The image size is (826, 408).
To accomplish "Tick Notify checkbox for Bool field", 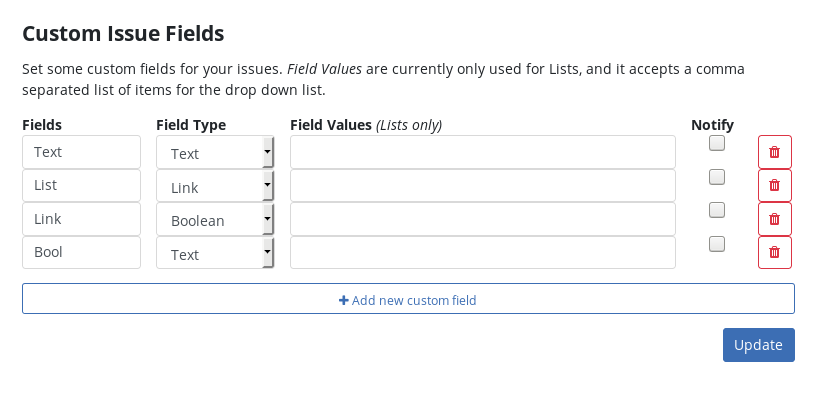I will (716, 244).
